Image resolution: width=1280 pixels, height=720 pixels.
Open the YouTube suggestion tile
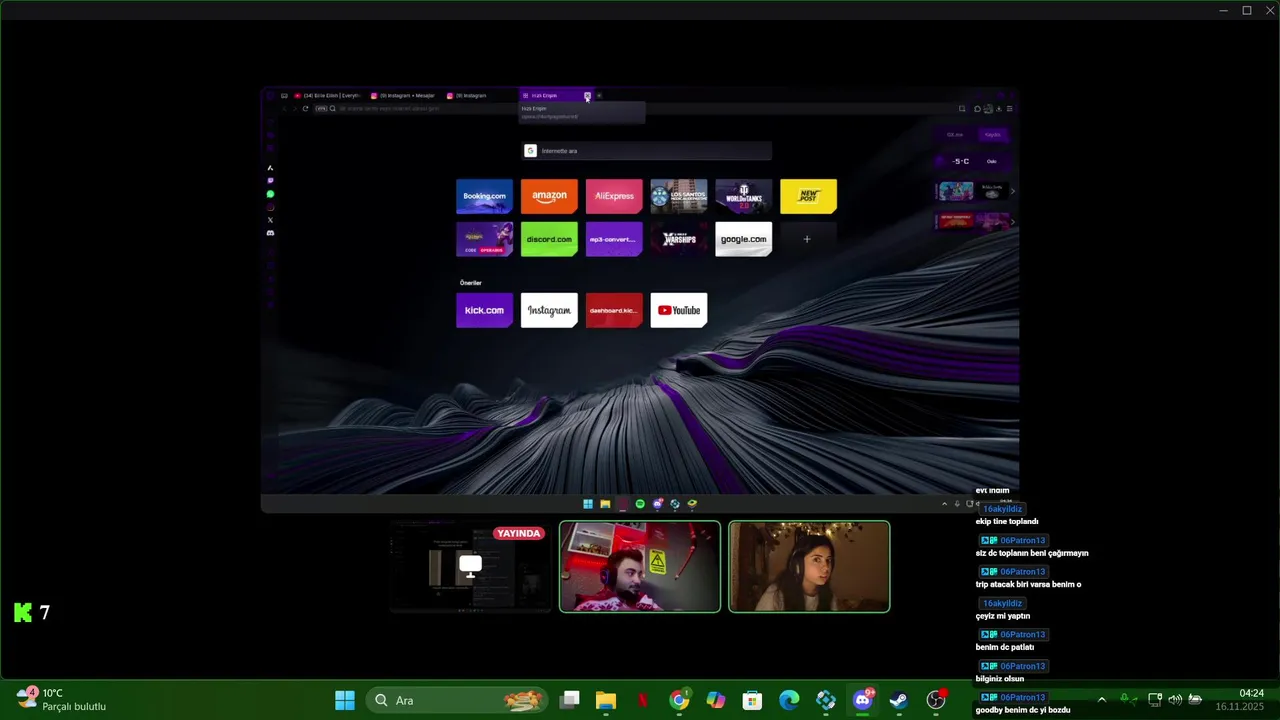(679, 310)
